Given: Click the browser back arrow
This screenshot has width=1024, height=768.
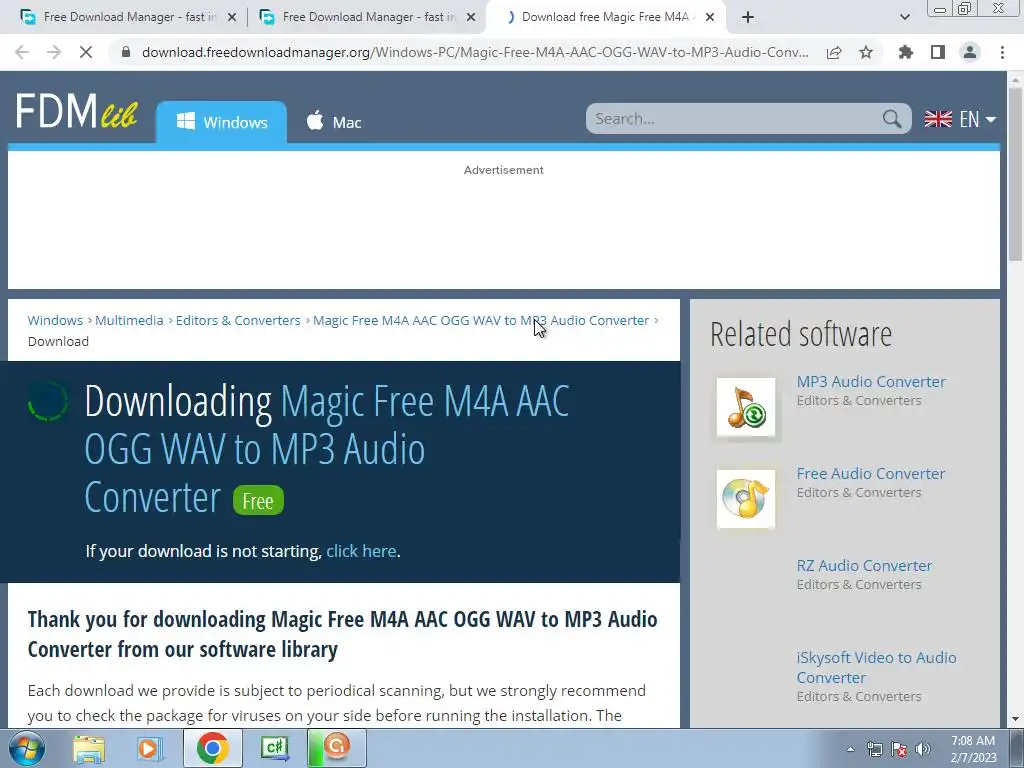Looking at the screenshot, I should tap(22, 52).
